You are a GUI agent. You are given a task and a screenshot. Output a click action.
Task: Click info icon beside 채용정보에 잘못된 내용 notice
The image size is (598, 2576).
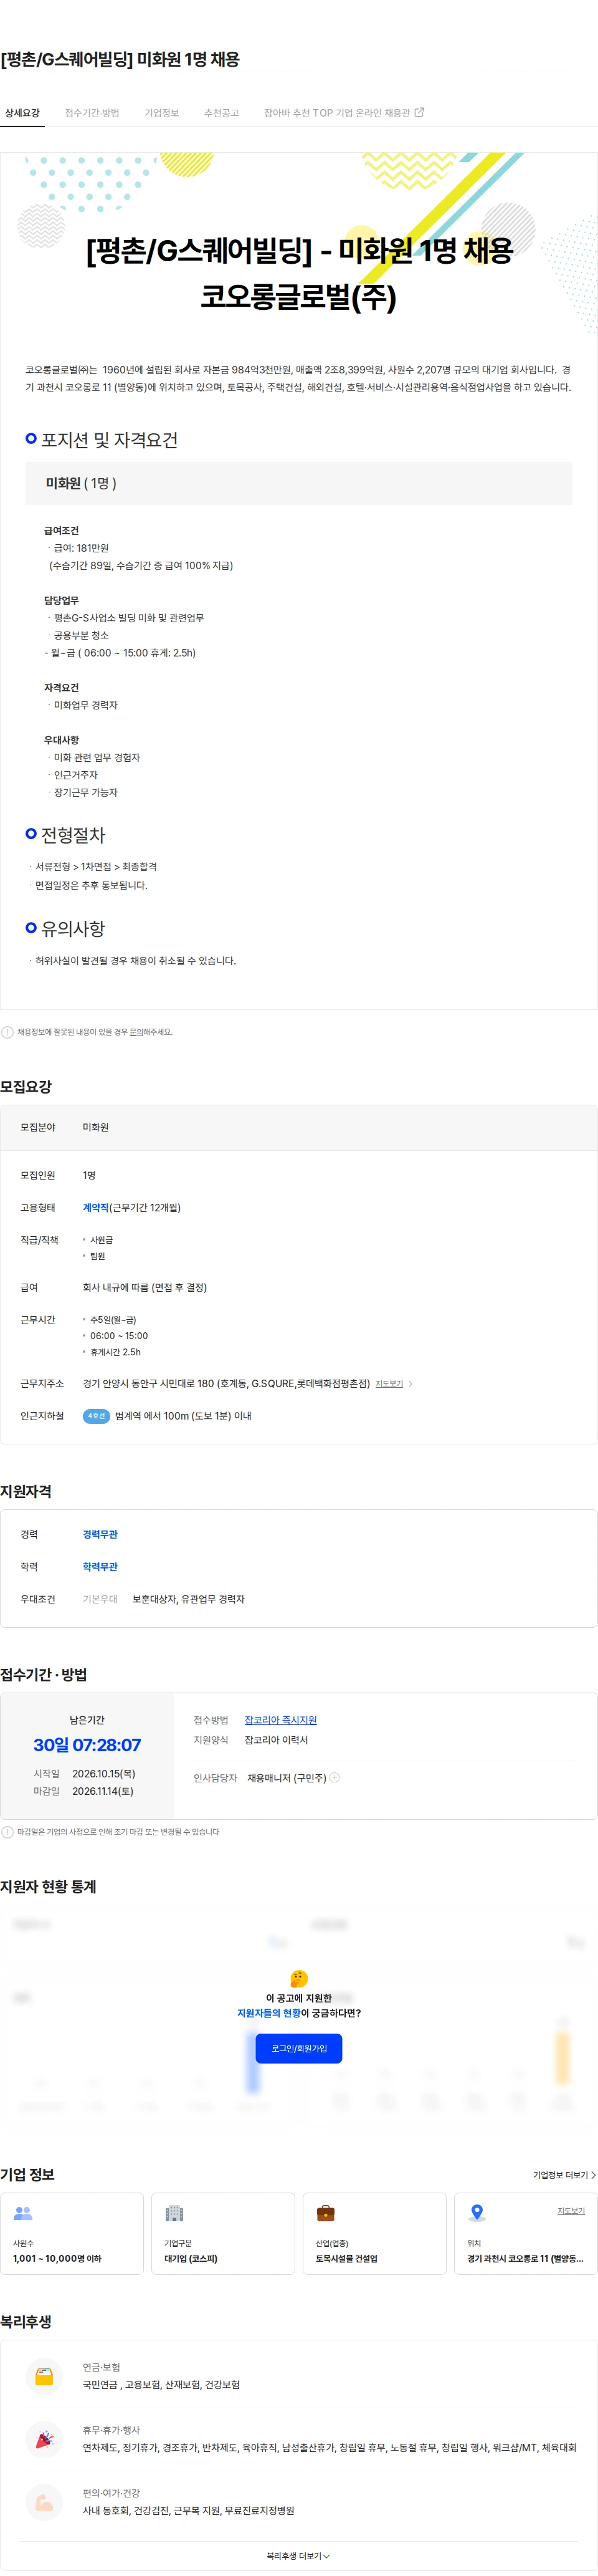coord(8,1032)
